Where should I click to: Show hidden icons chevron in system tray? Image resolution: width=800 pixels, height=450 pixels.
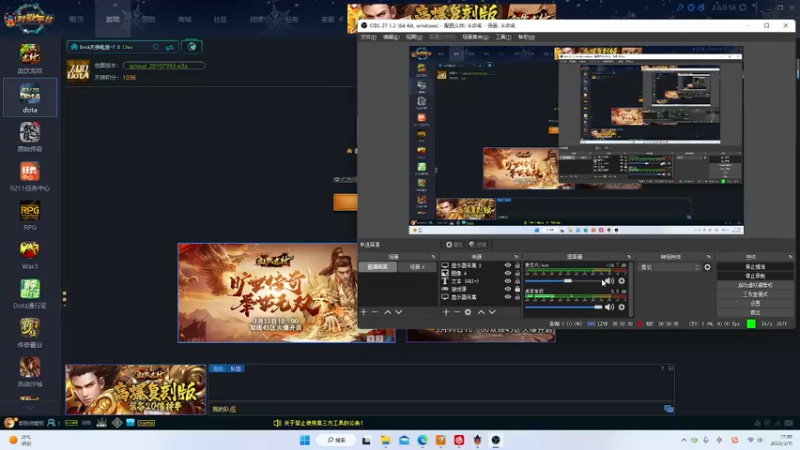[x=684, y=440]
